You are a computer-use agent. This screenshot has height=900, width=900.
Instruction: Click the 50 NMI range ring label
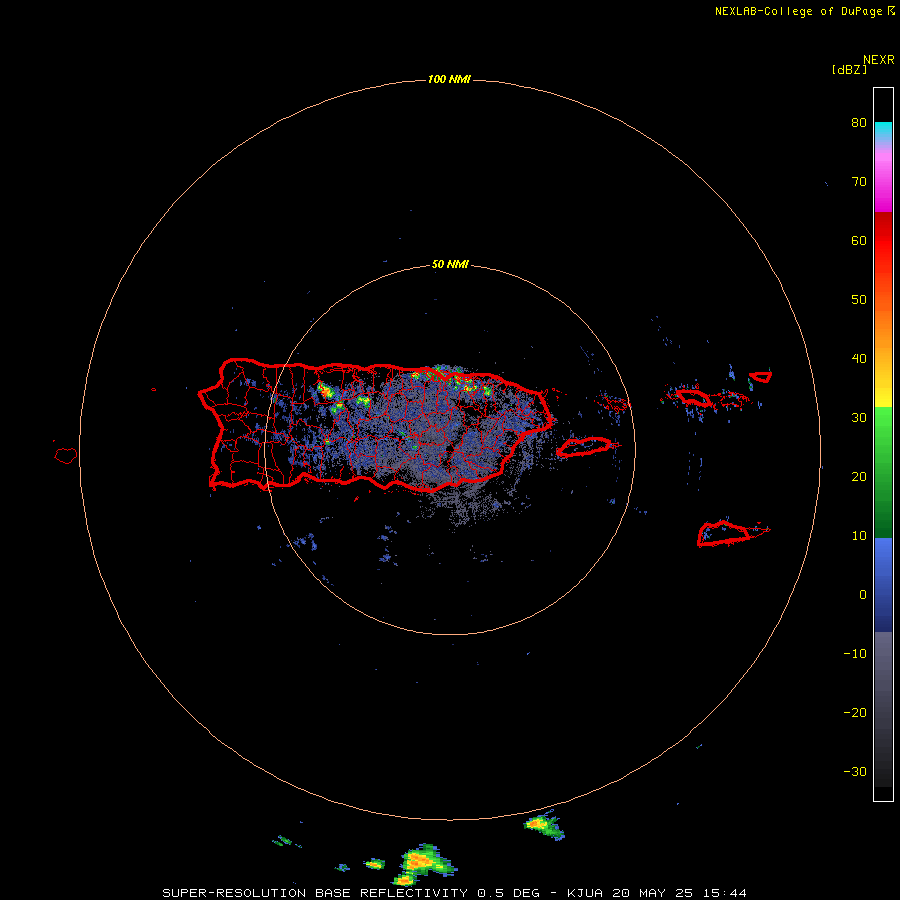[x=450, y=265]
